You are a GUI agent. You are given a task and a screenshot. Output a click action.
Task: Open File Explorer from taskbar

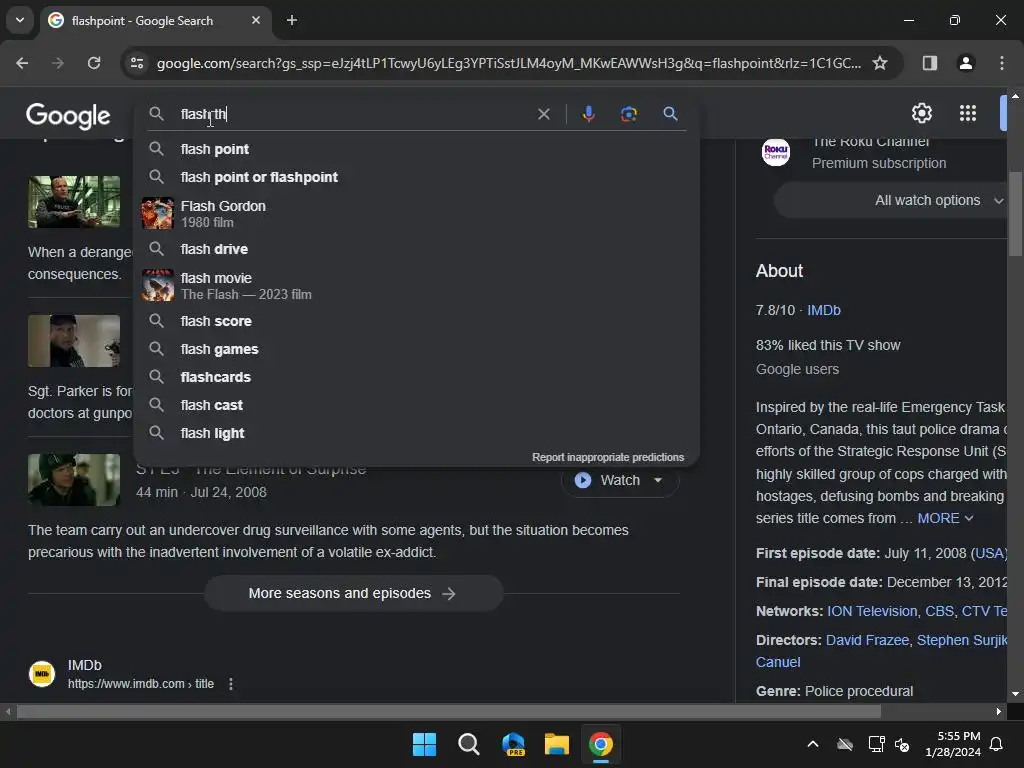pos(557,744)
